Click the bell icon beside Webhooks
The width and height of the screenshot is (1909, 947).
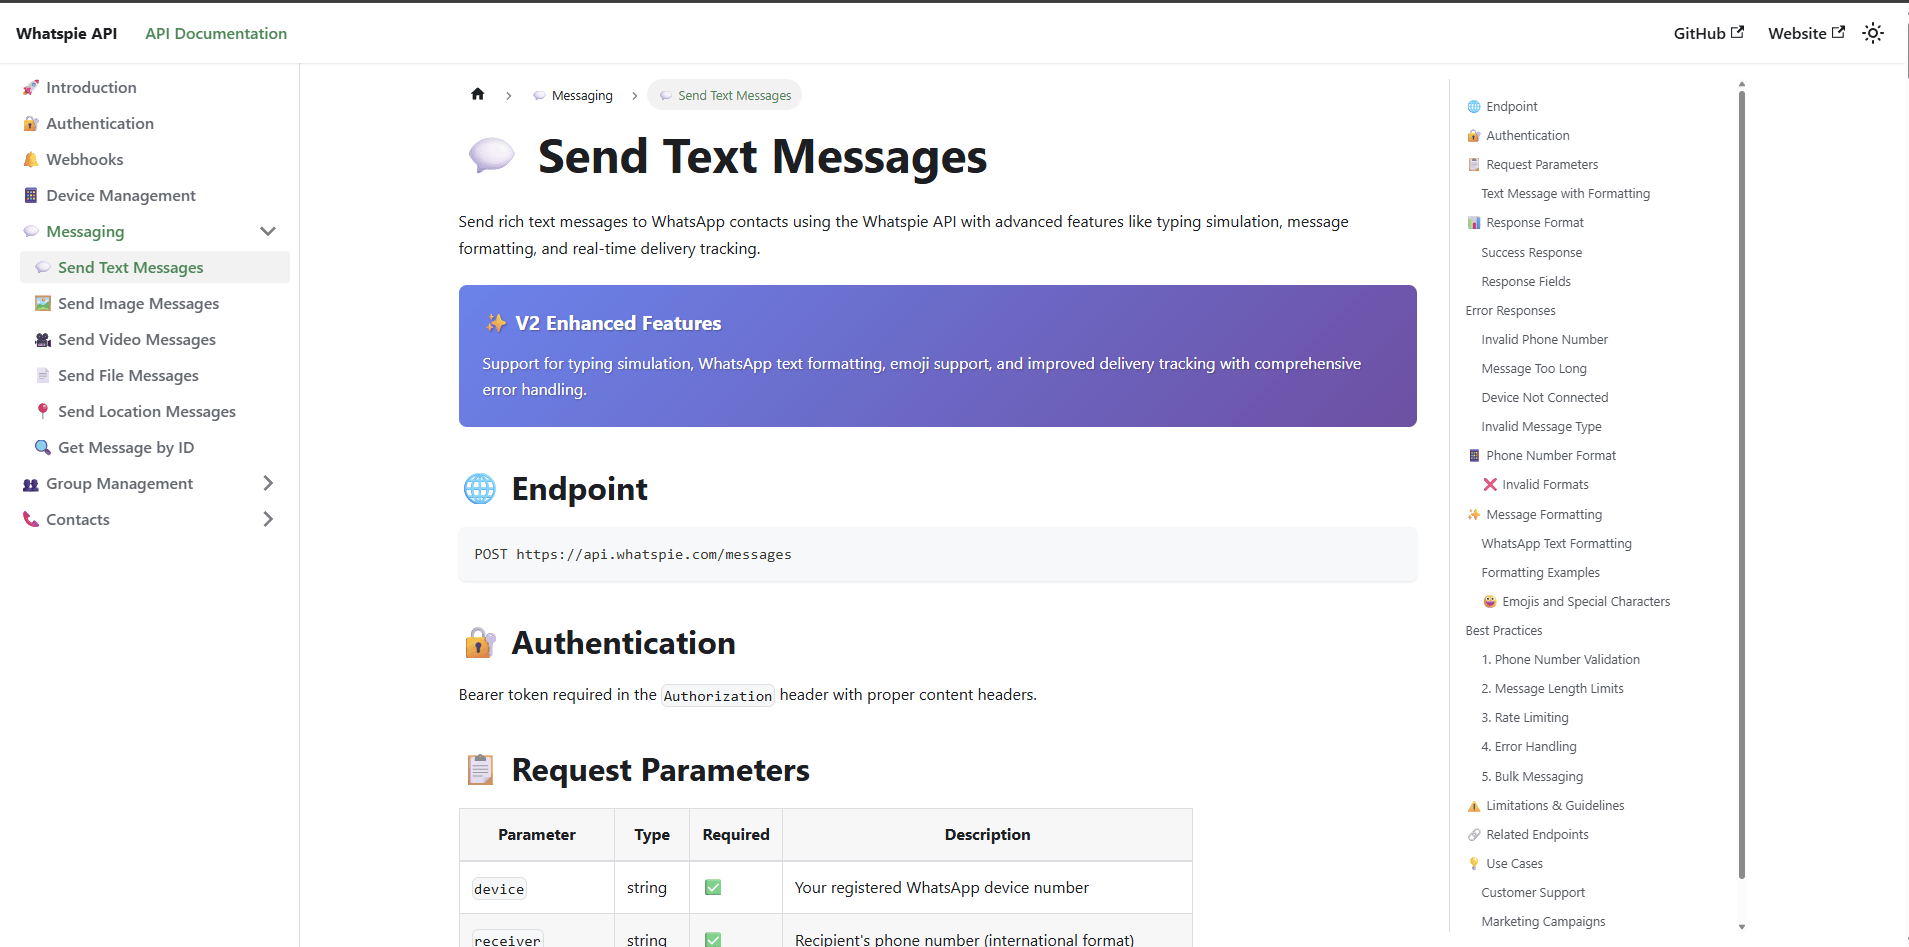(x=31, y=160)
